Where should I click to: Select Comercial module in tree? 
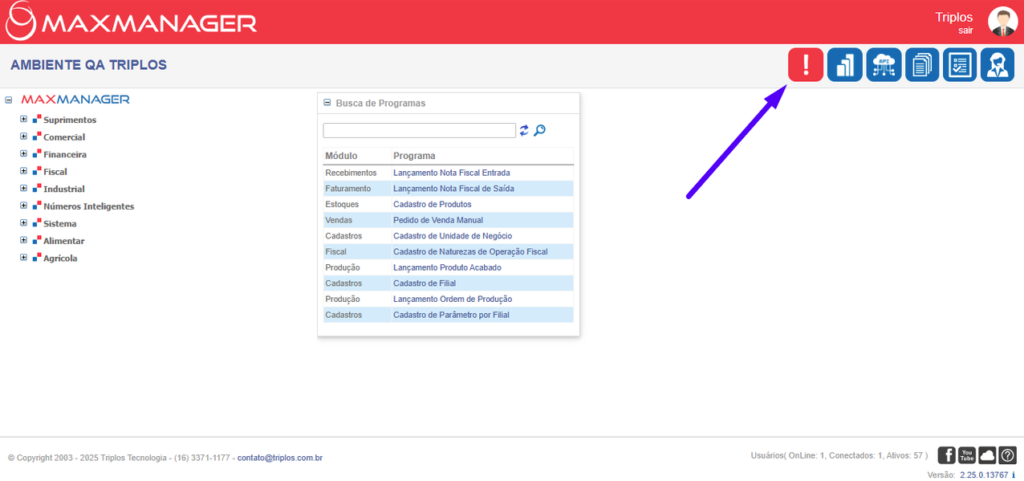click(x=64, y=137)
